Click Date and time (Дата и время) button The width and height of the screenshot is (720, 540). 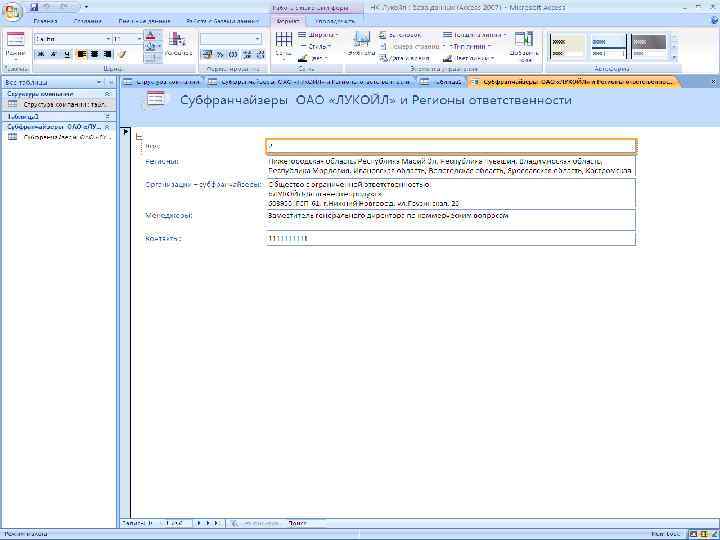(405, 58)
